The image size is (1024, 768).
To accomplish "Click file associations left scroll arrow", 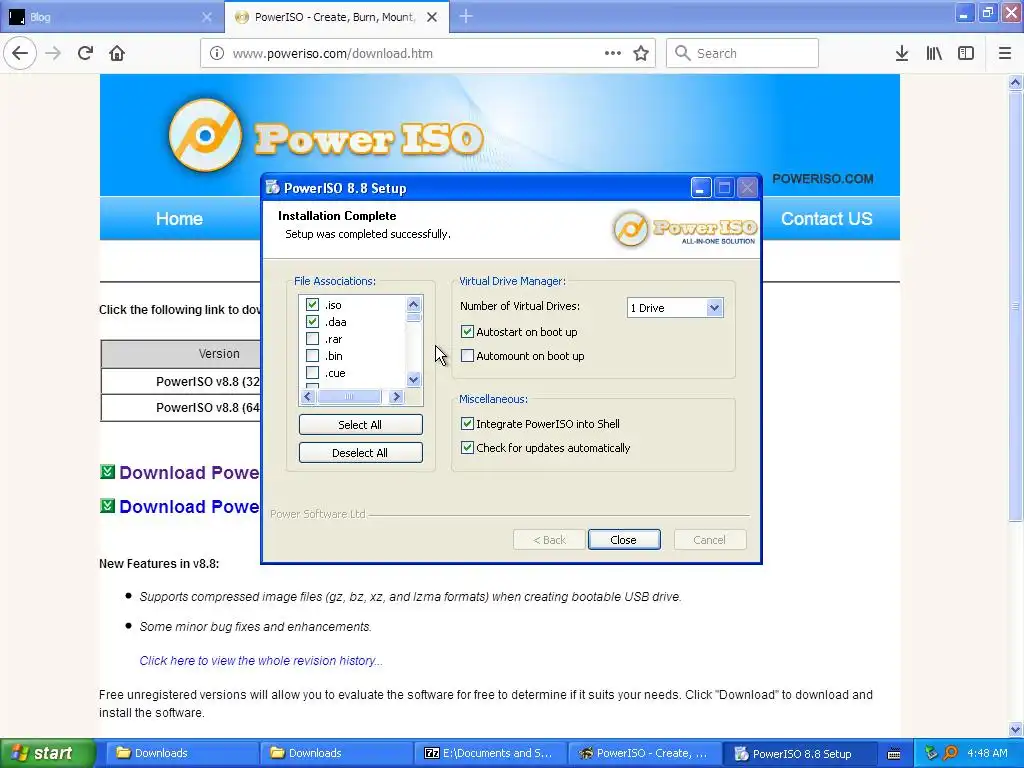I will coord(308,396).
